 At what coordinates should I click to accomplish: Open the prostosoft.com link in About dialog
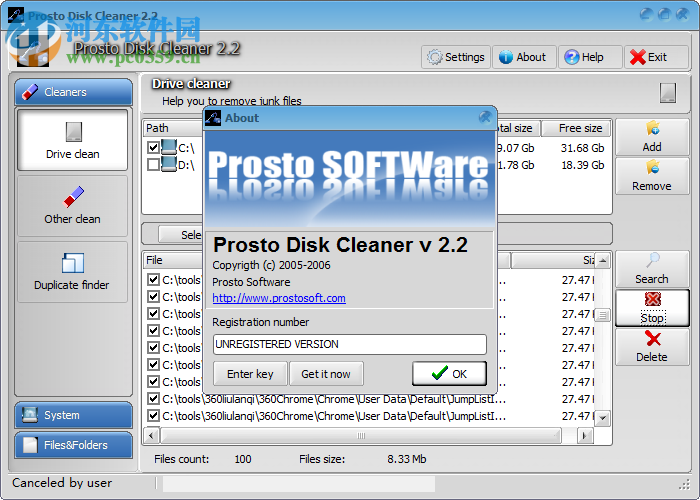click(x=279, y=298)
